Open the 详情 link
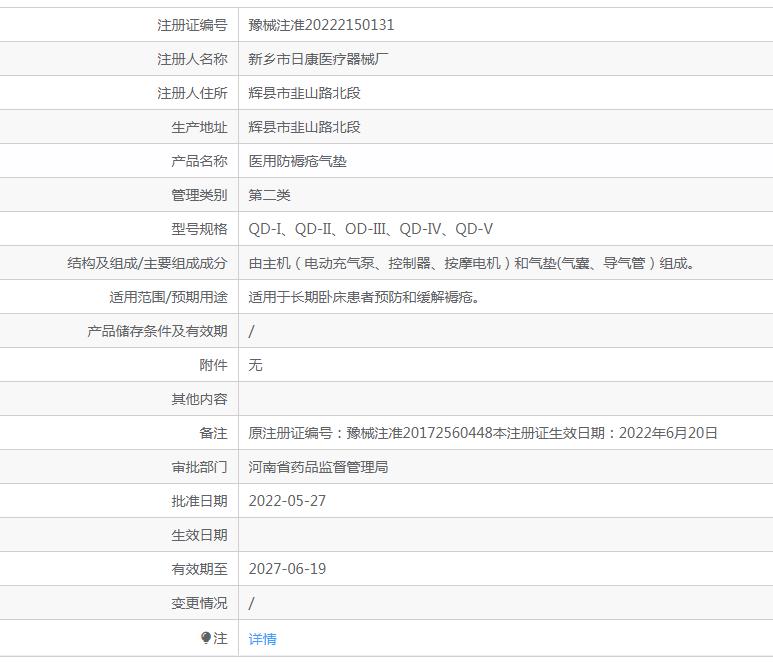 (x=262, y=639)
